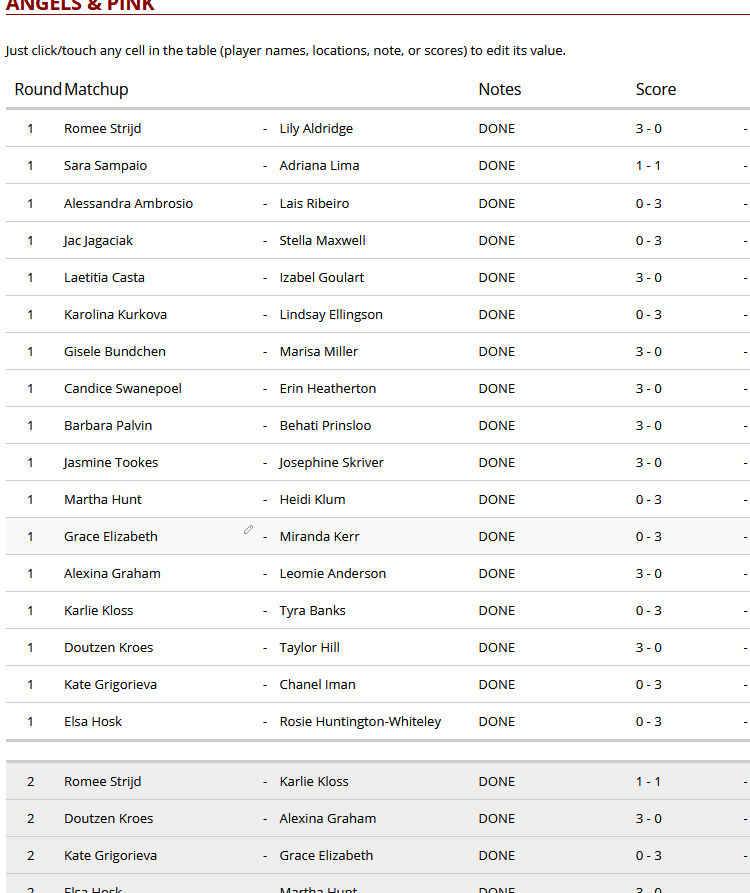The width and height of the screenshot is (750, 893).
Task: Click the pencil edit icon beside Grace Elizabeth
Action: (x=248, y=530)
